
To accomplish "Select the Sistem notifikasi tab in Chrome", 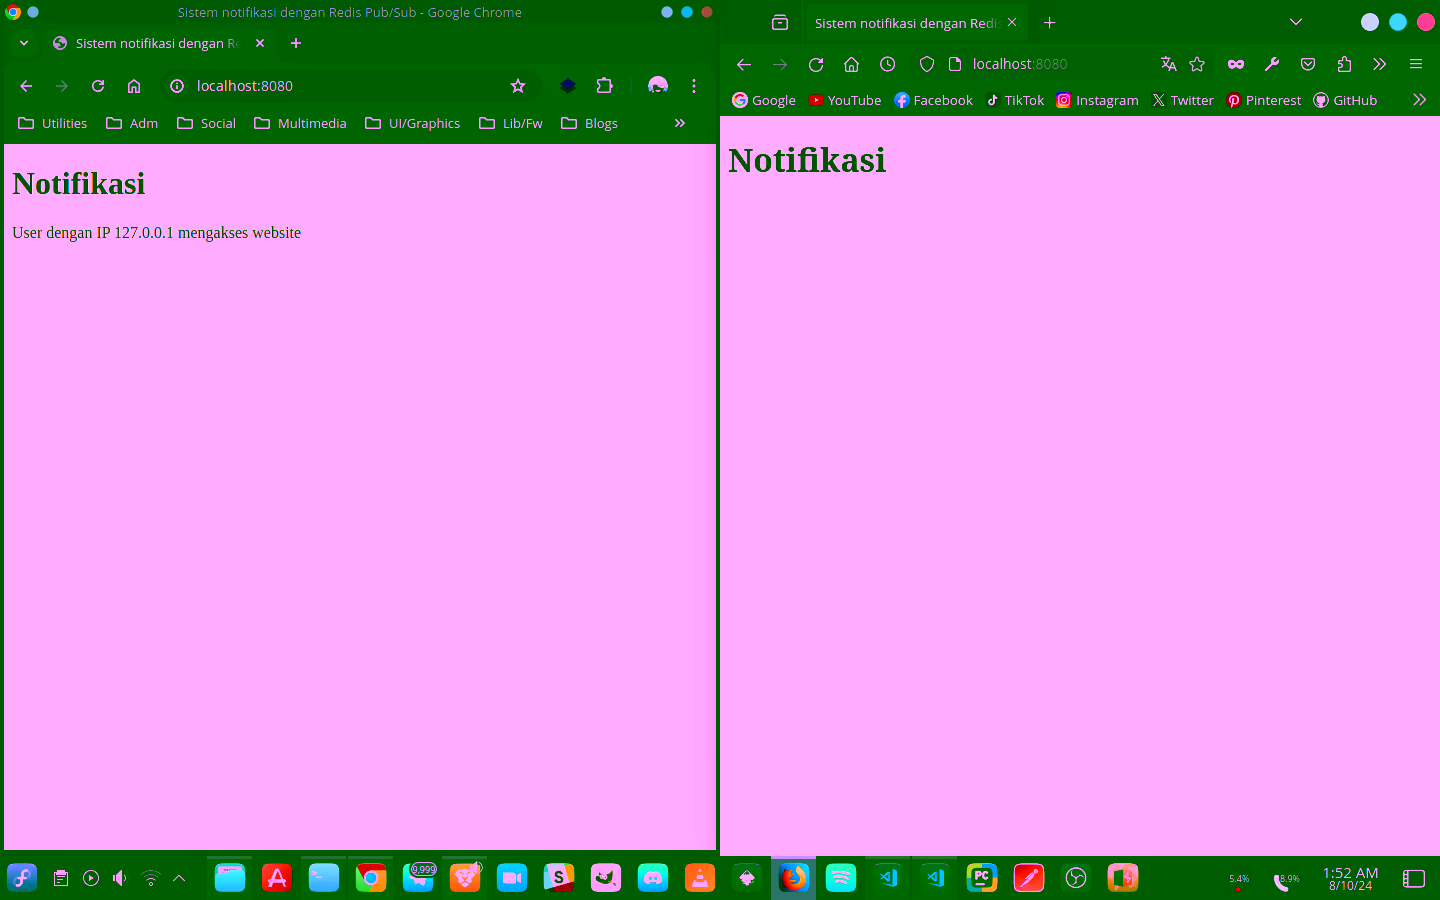I will [150, 43].
